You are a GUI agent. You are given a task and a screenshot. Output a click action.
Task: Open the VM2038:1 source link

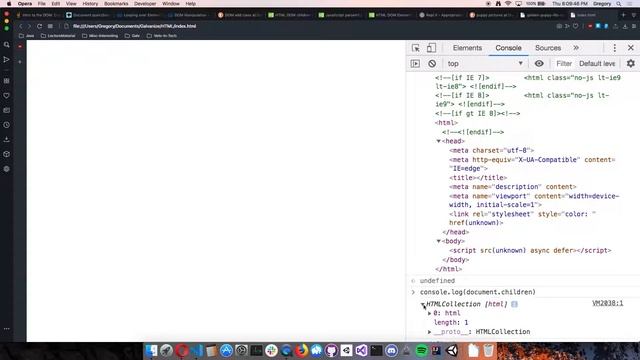coord(607,303)
